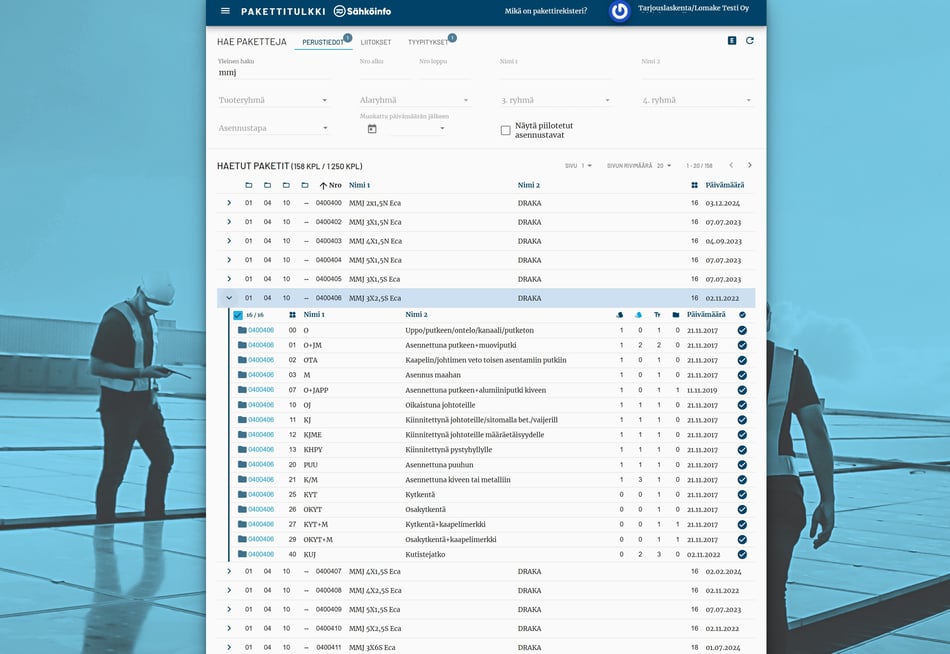Viewport: 950px width, 654px height.
Task: Open the hamburger navigation menu
Action: 225,11
